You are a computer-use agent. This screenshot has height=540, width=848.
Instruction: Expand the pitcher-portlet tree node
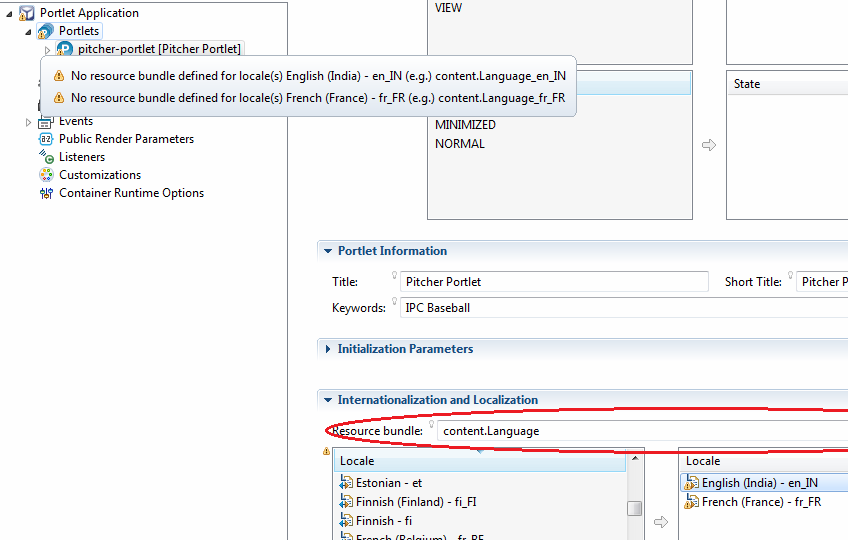[x=47, y=50]
